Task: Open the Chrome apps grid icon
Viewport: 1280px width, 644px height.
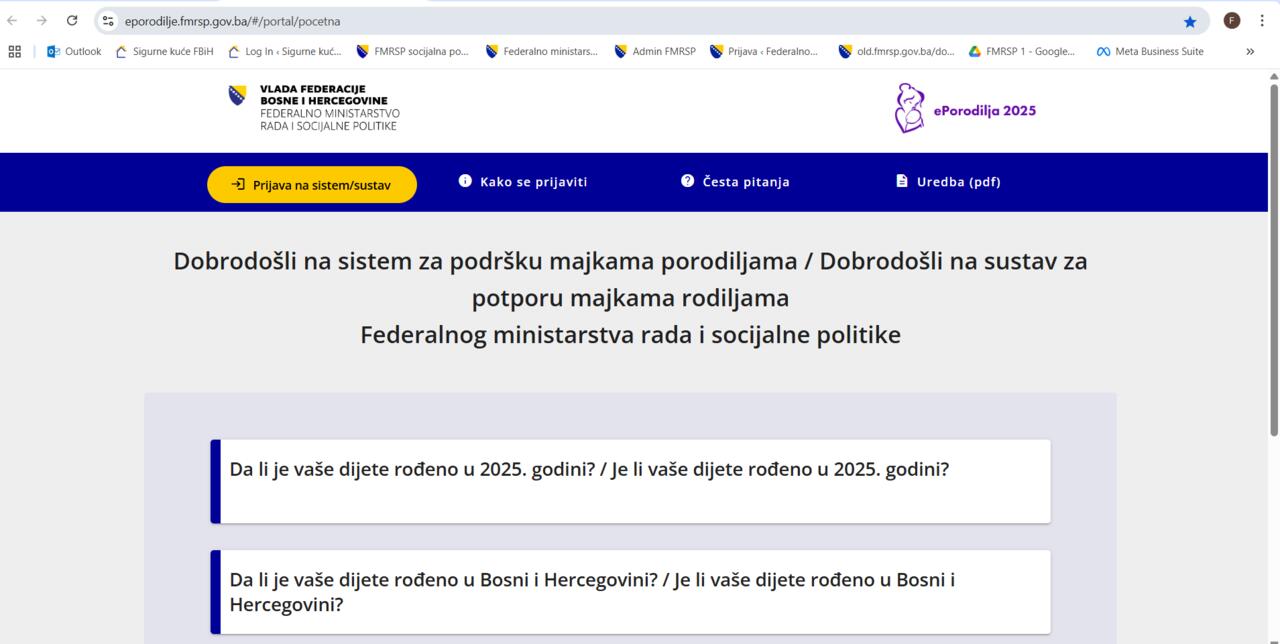Action: coord(14,52)
